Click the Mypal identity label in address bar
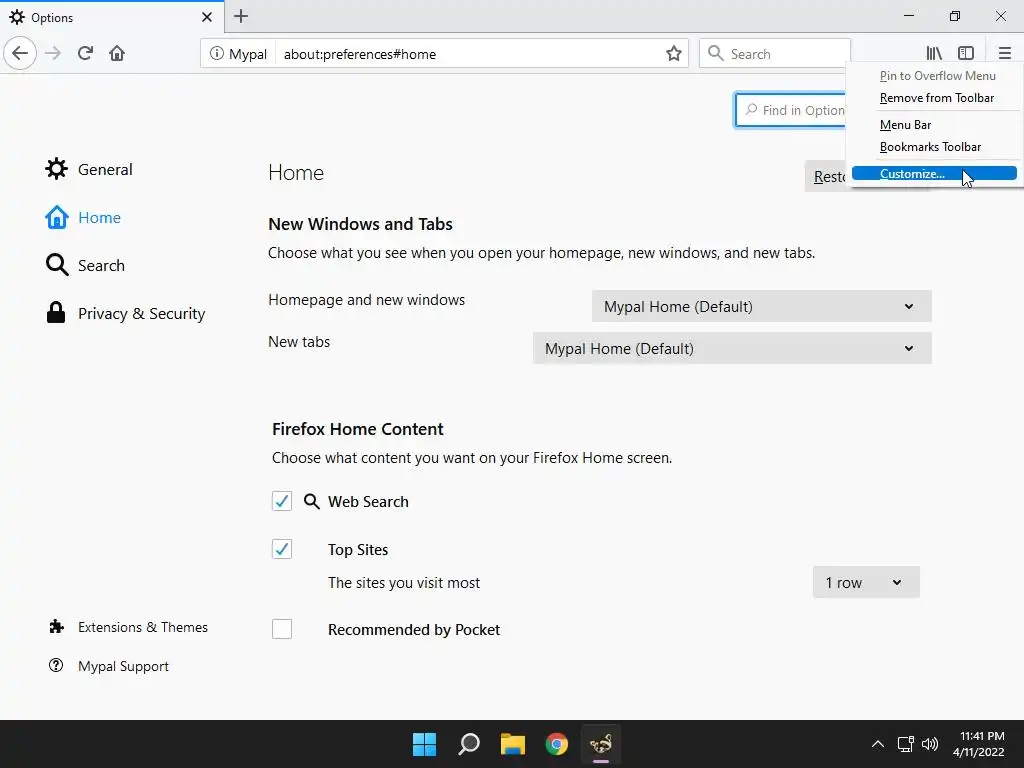 coord(248,54)
